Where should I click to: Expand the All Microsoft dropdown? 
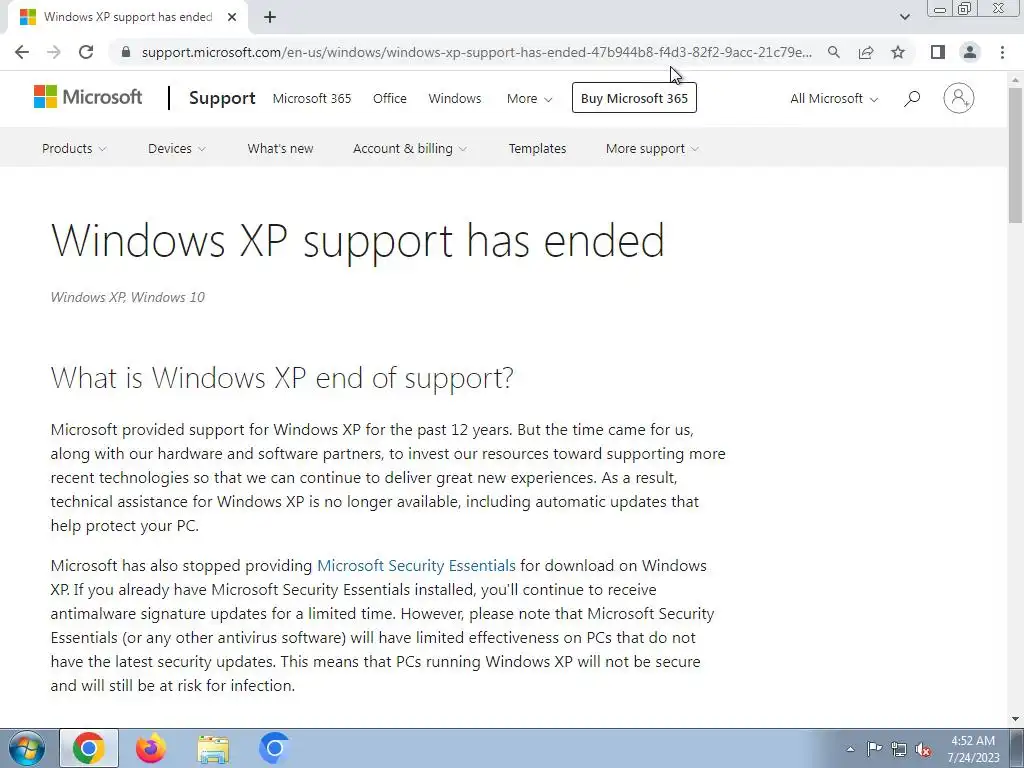[834, 99]
